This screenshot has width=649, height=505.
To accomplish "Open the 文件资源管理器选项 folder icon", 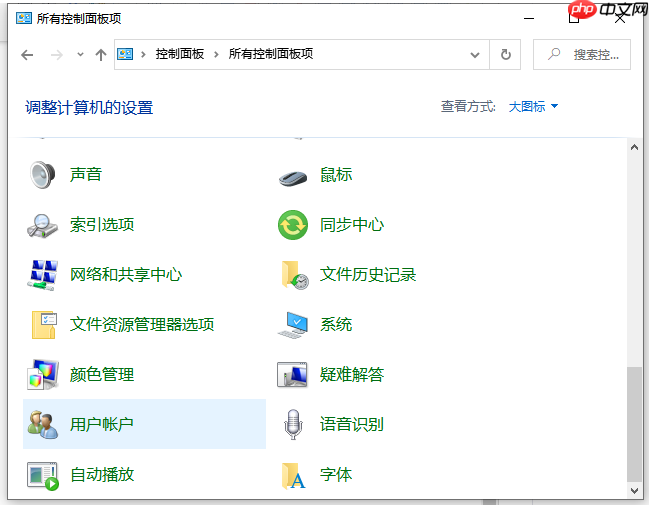I will point(44,325).
